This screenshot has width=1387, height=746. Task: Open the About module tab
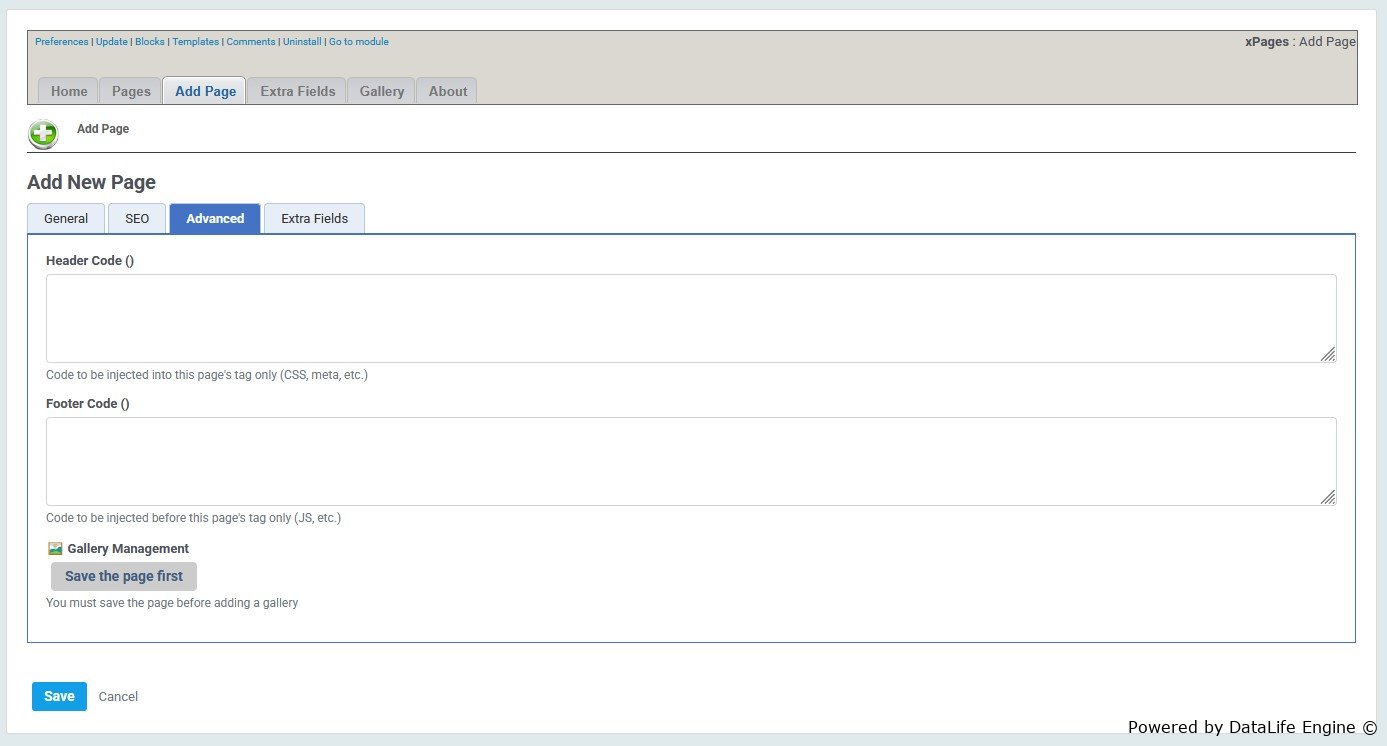coord(447,91)
